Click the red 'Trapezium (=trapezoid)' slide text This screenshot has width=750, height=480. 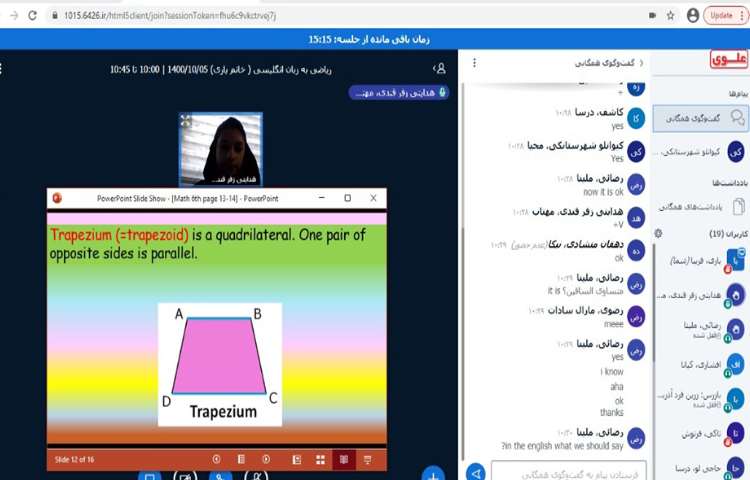(120, 235)
